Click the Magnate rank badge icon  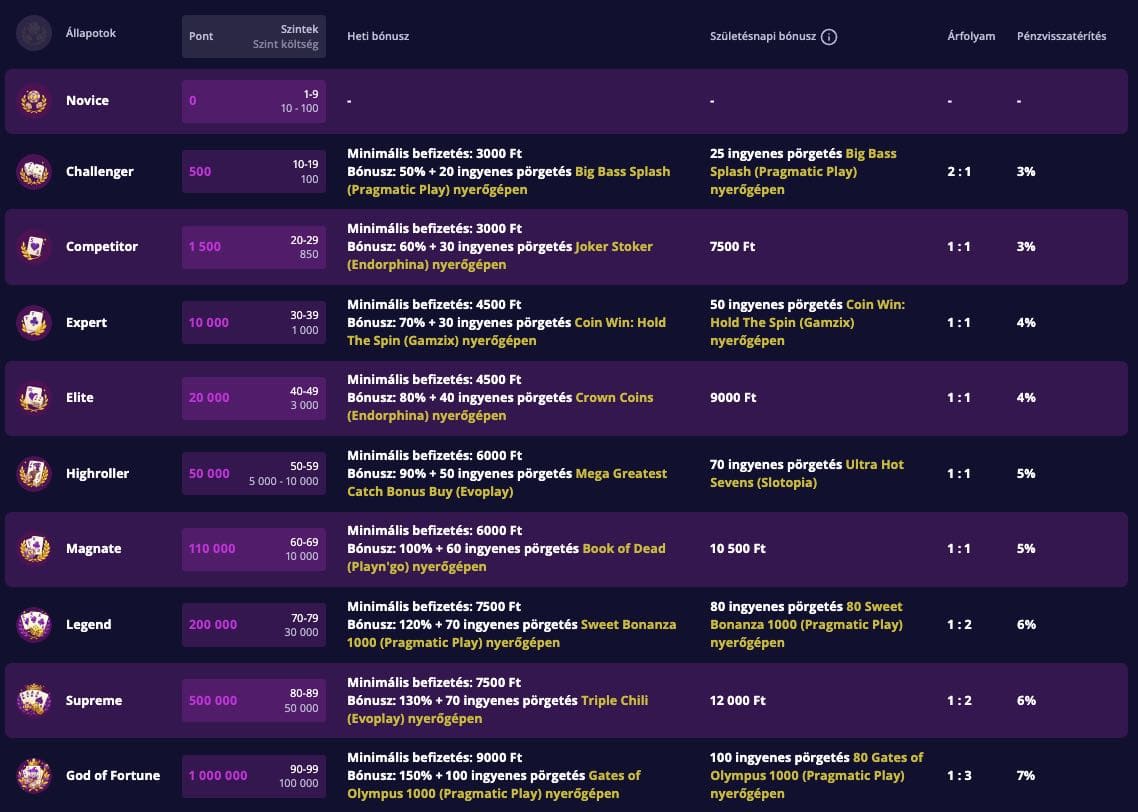(x=34, y=549)
